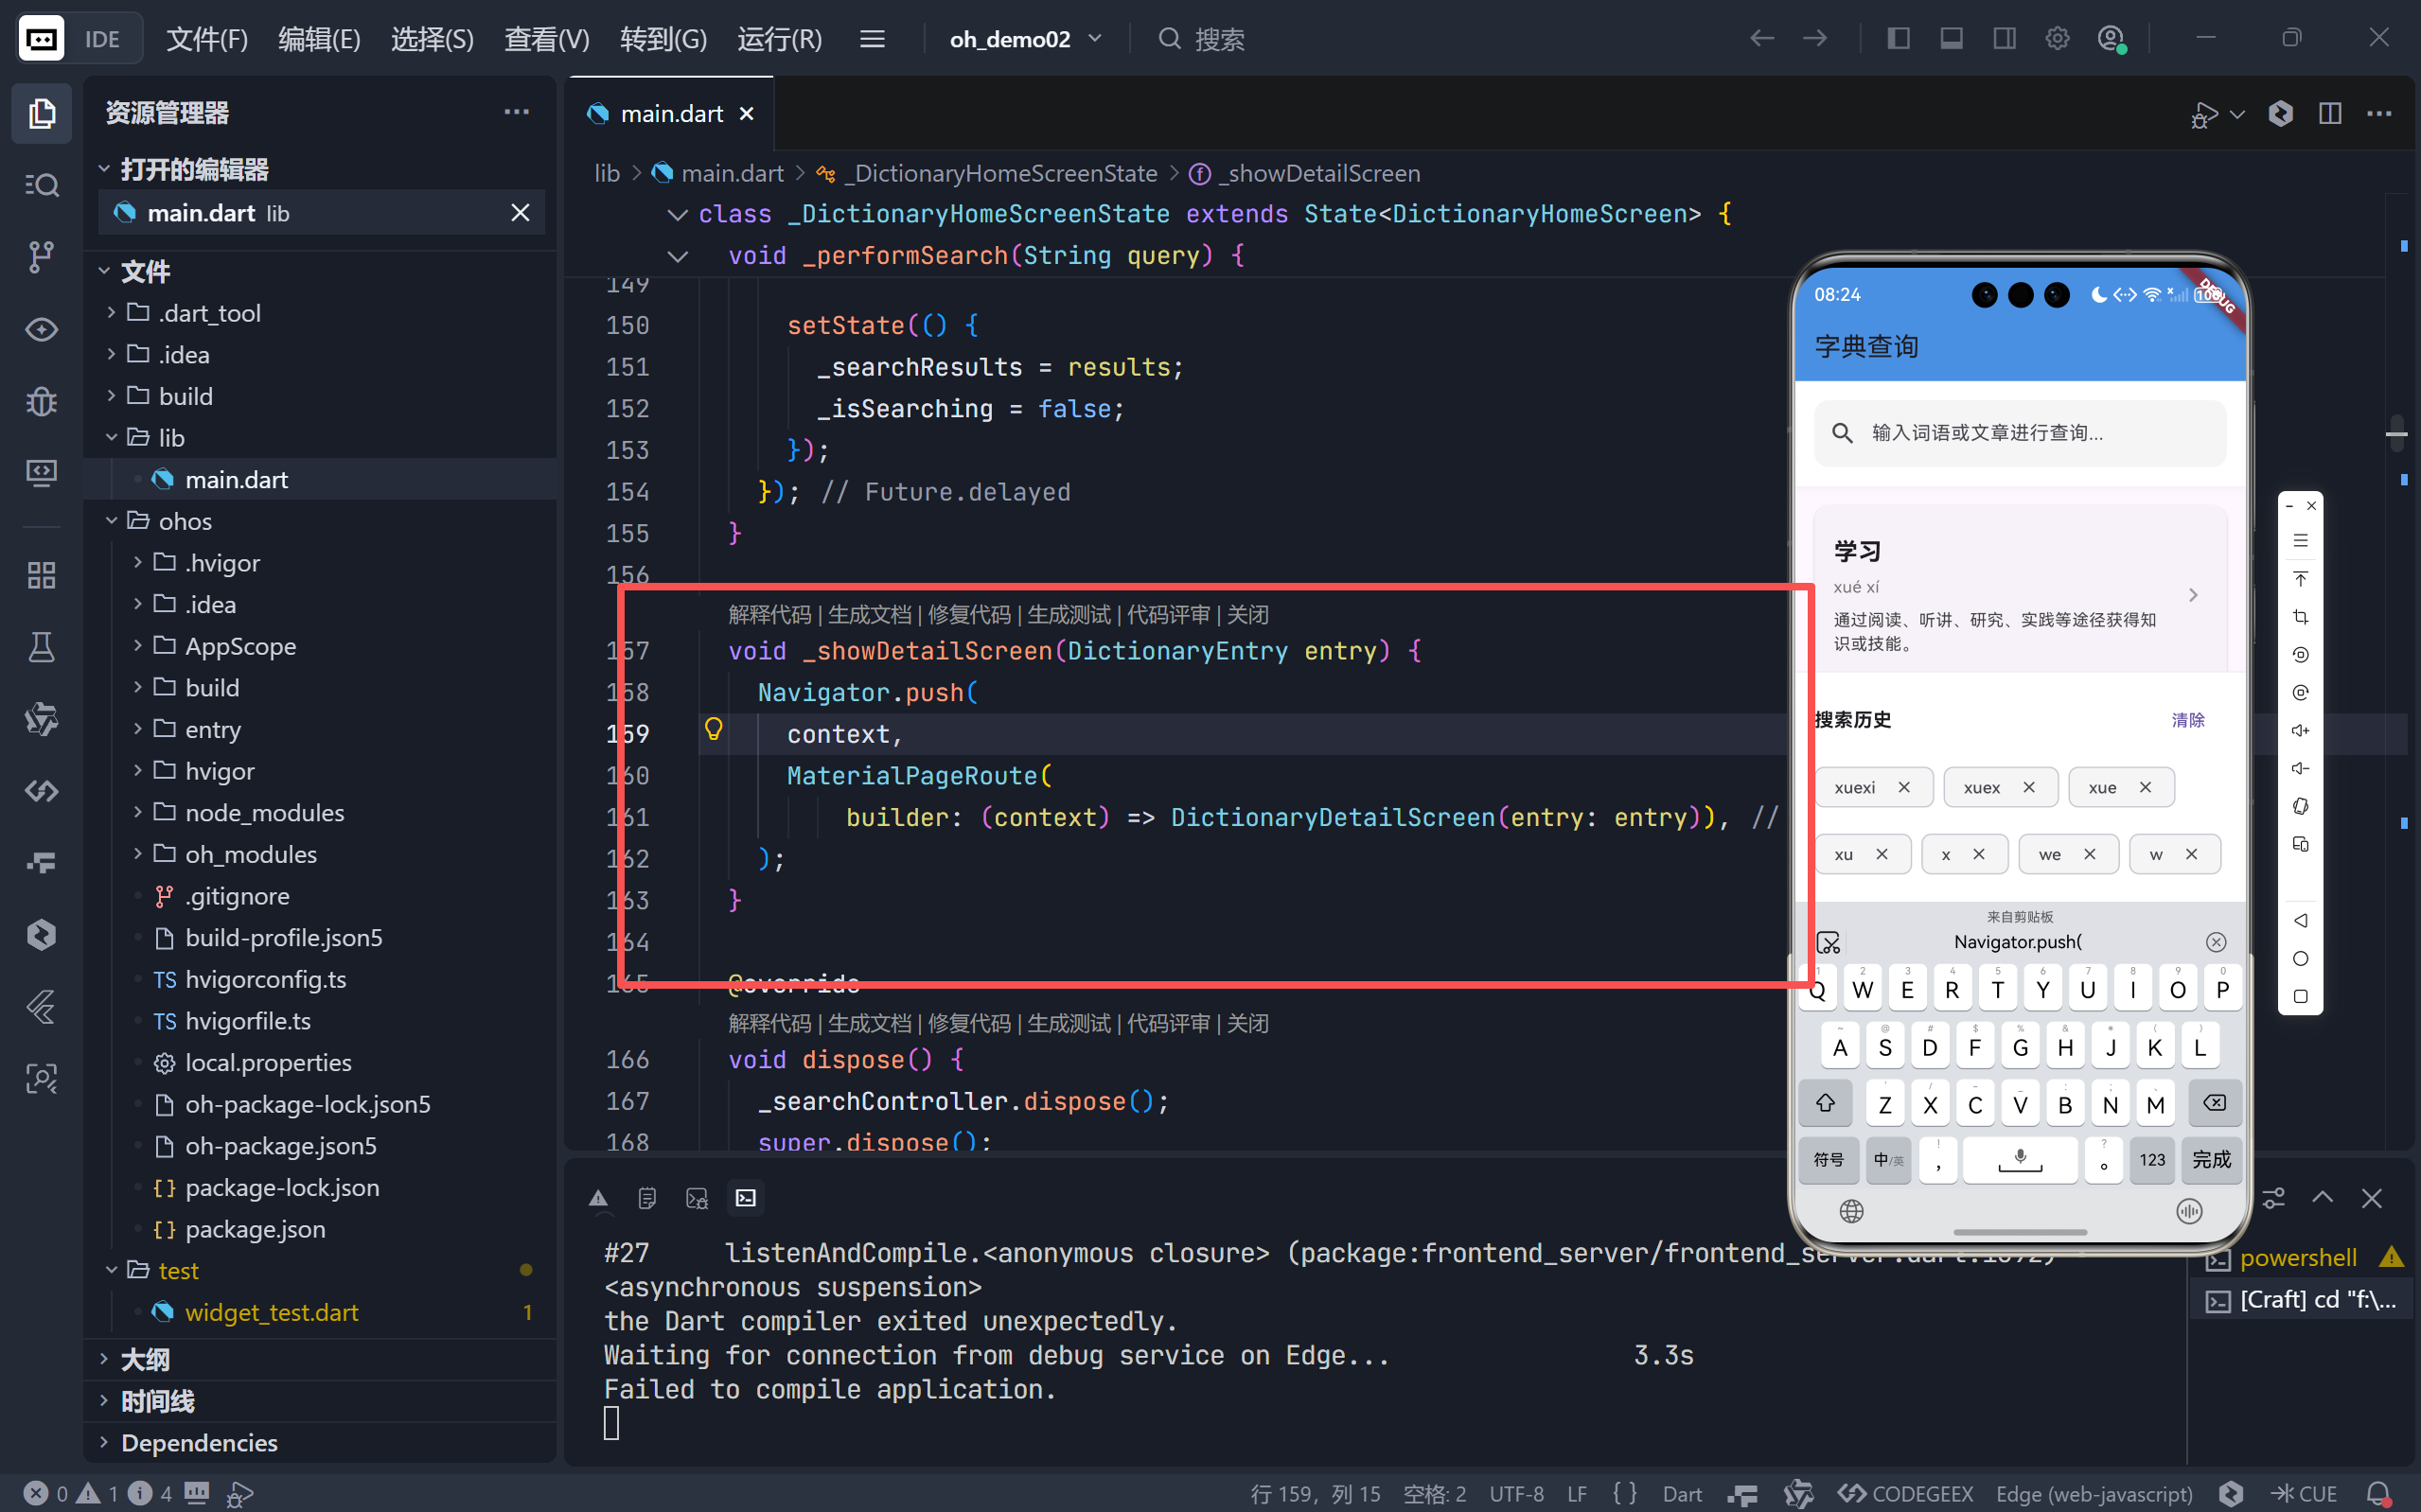Open the 运行(R) menu
This screenshot has height=1512, width=2421.
[x=779, y=38]
